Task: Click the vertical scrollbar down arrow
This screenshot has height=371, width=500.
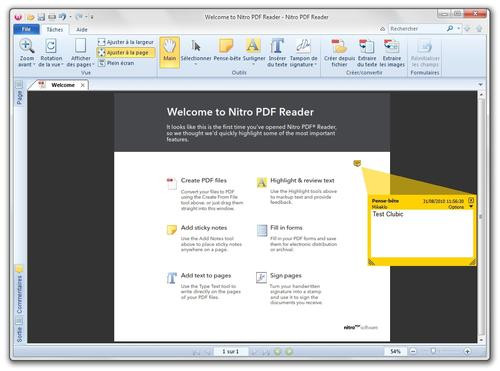Action: (481, 340)
